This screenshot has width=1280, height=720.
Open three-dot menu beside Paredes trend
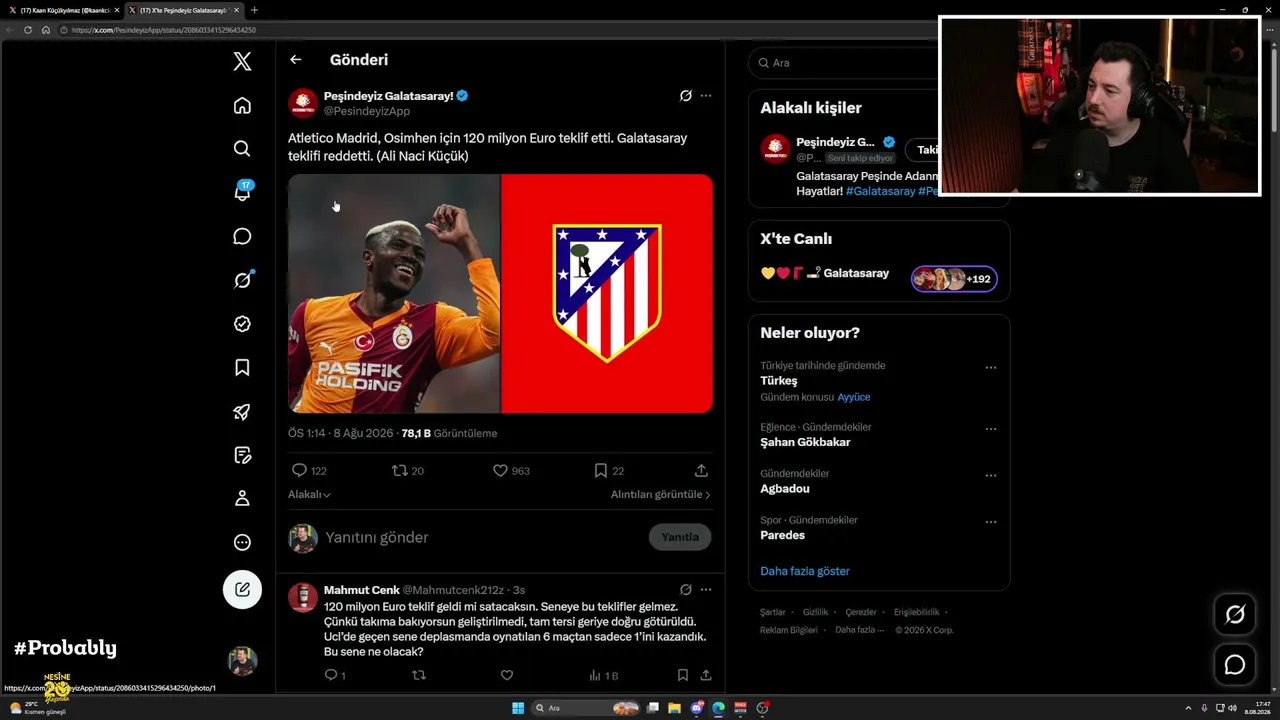(991, 521)
